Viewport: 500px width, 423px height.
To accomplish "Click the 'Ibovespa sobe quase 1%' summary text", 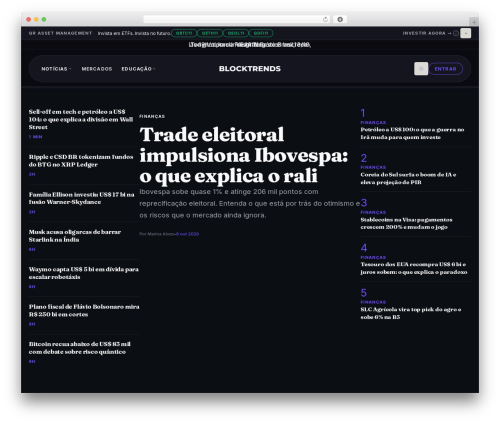I will click(249, 203).
